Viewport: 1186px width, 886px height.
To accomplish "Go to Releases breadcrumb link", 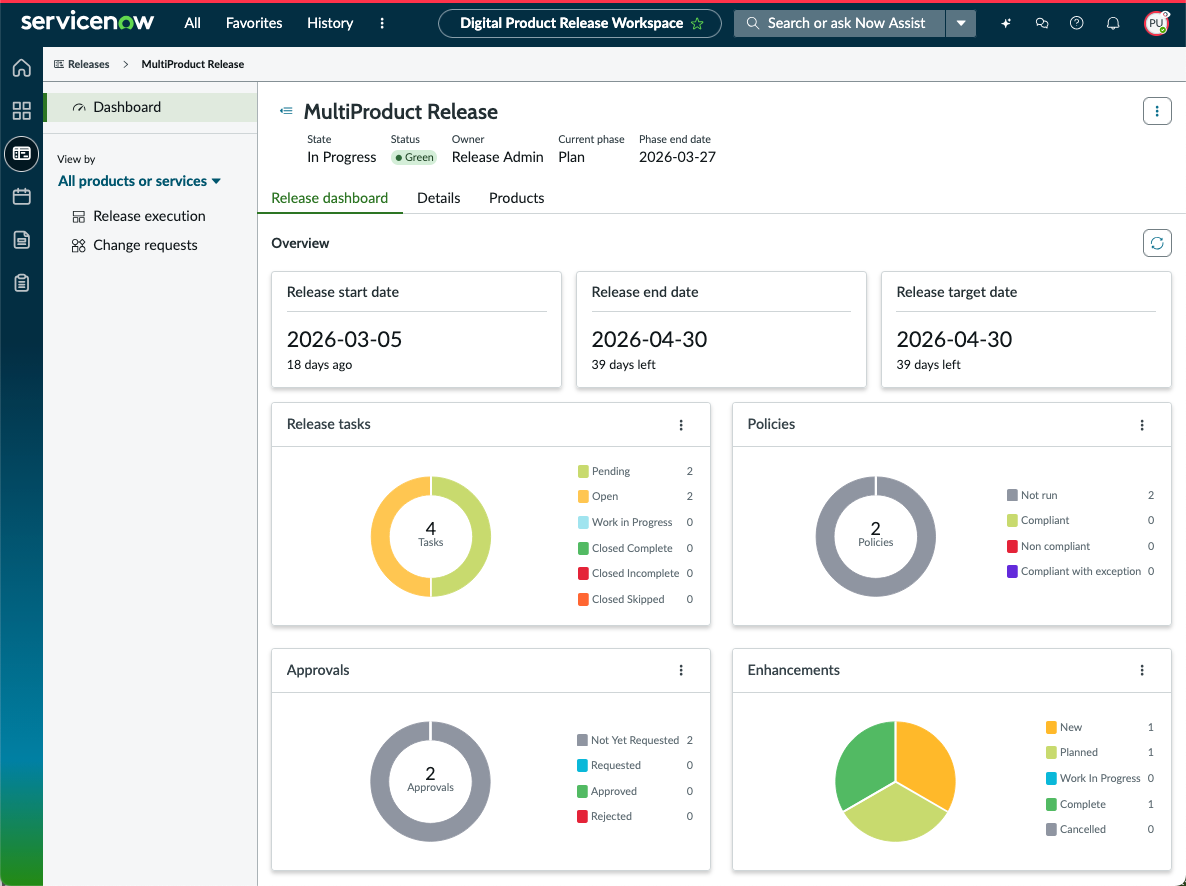I will 88,64.
